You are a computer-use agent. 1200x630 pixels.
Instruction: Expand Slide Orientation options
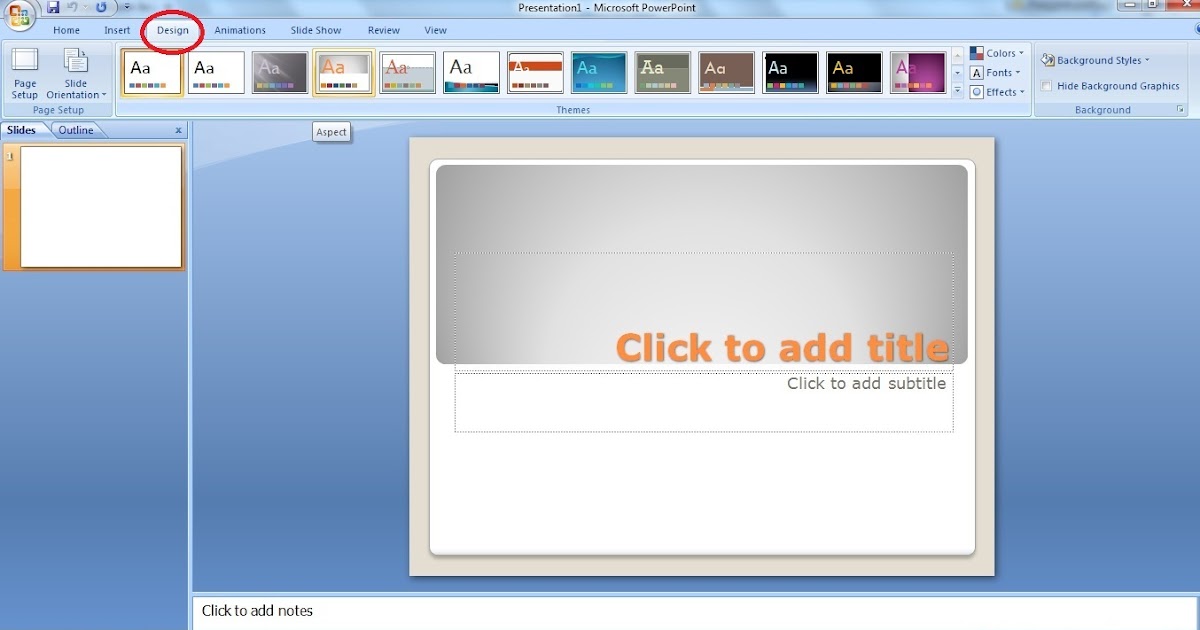[x=76, y=74]
